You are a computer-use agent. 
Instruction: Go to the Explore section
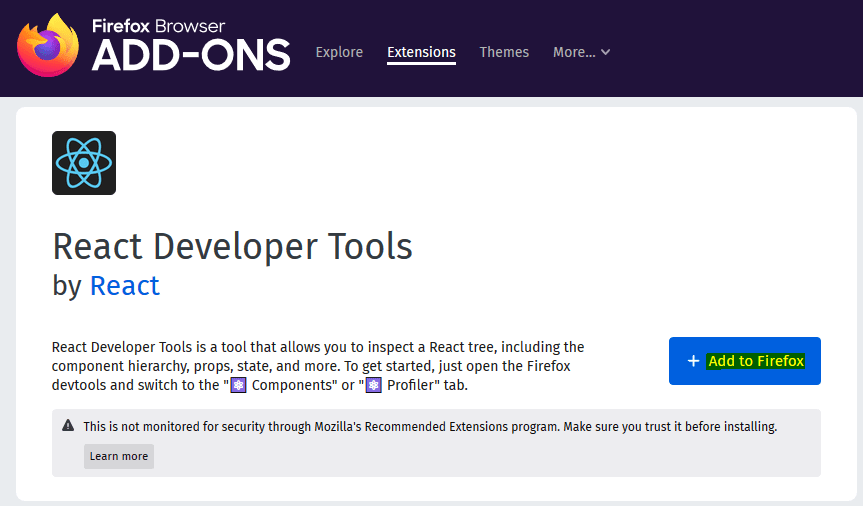pos(339,52)
